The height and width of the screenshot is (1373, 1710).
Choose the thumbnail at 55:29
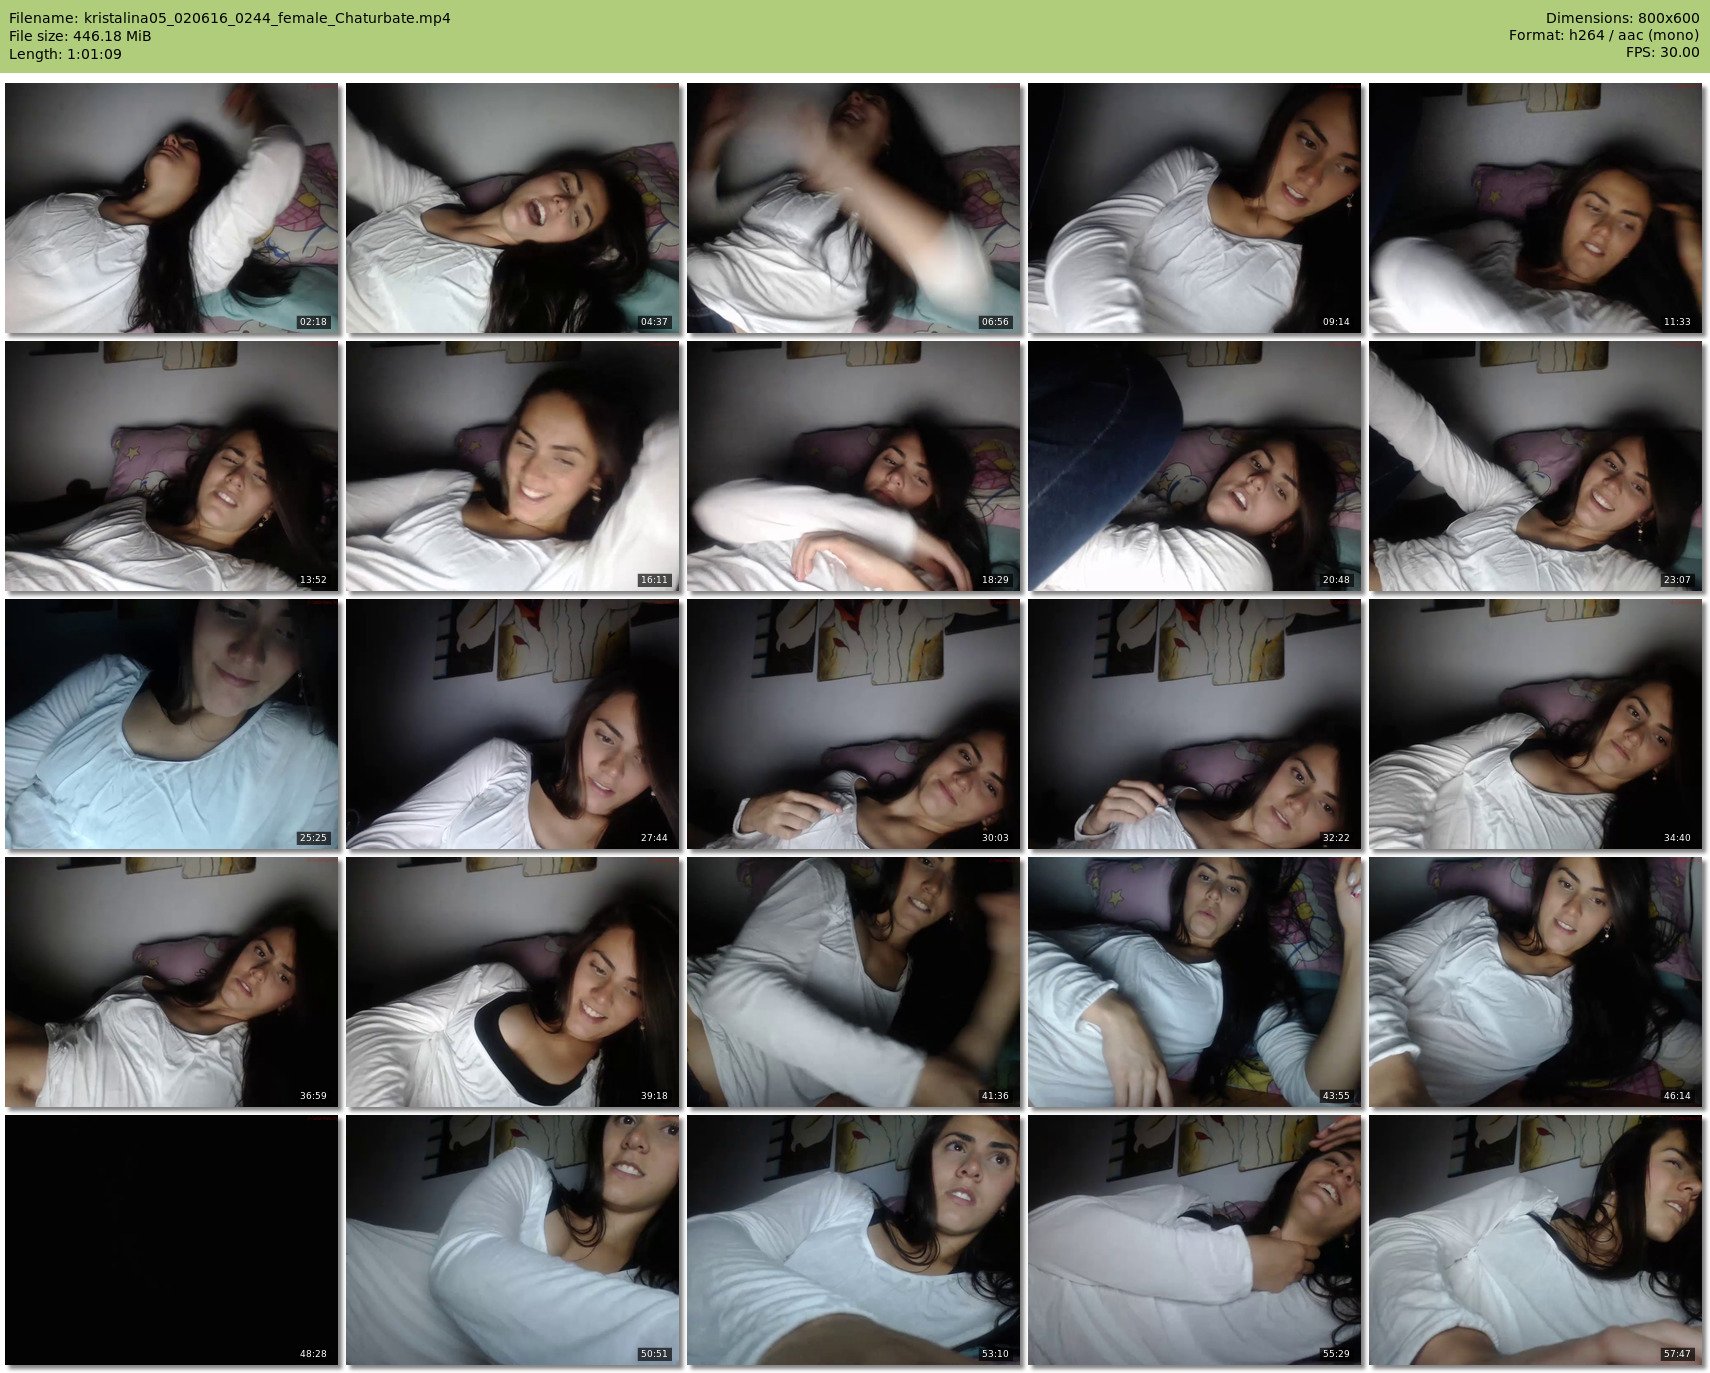1195,1240
